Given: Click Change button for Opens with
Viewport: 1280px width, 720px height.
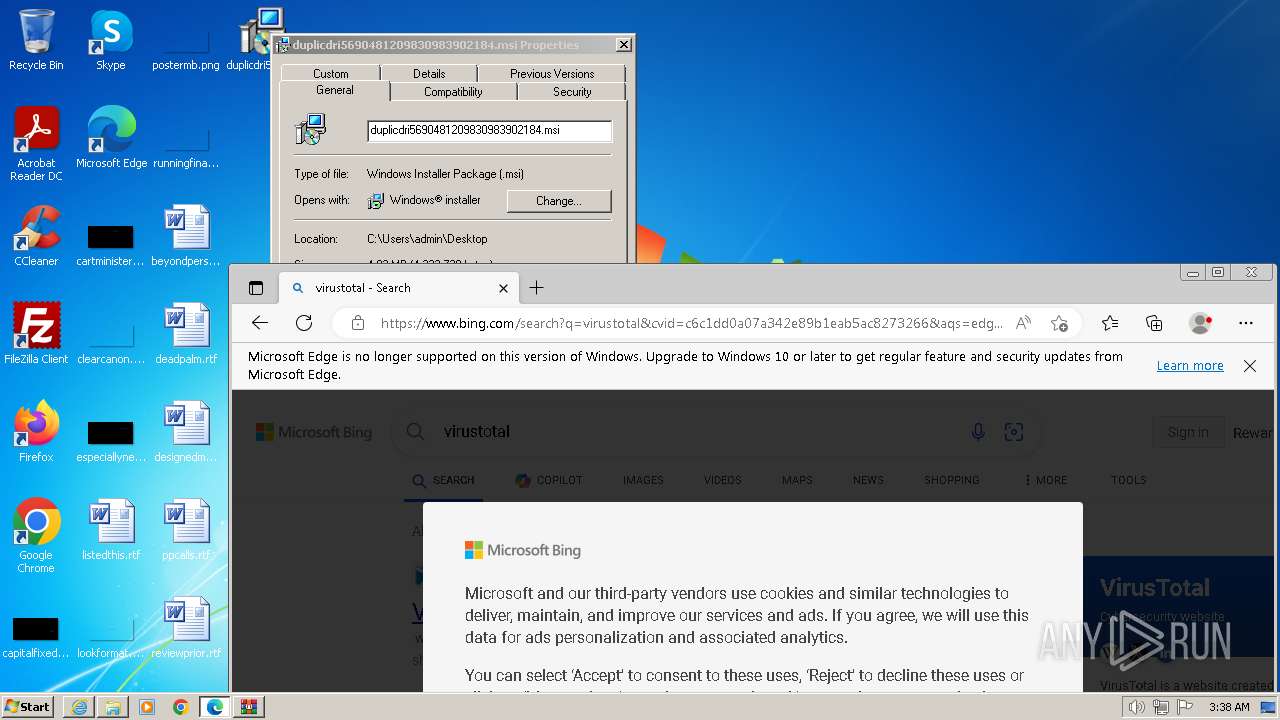Looking at the screenshot, I should 558,201.
